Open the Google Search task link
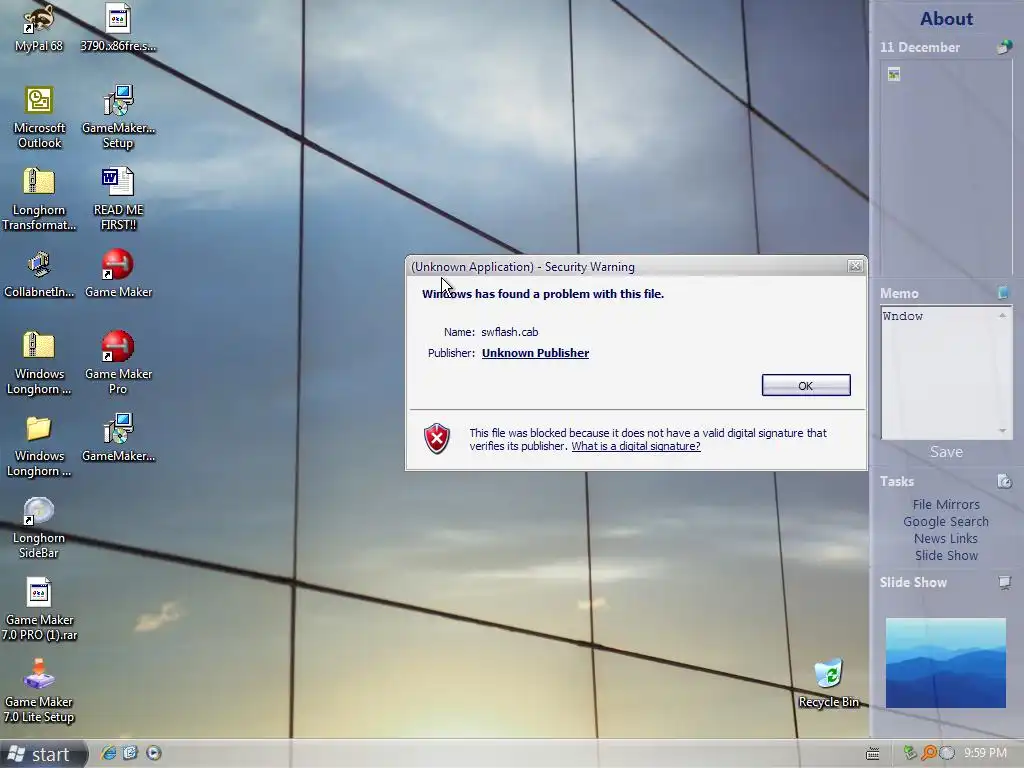The height and width of the screenshot is (768, 1024). click(946, 521)
